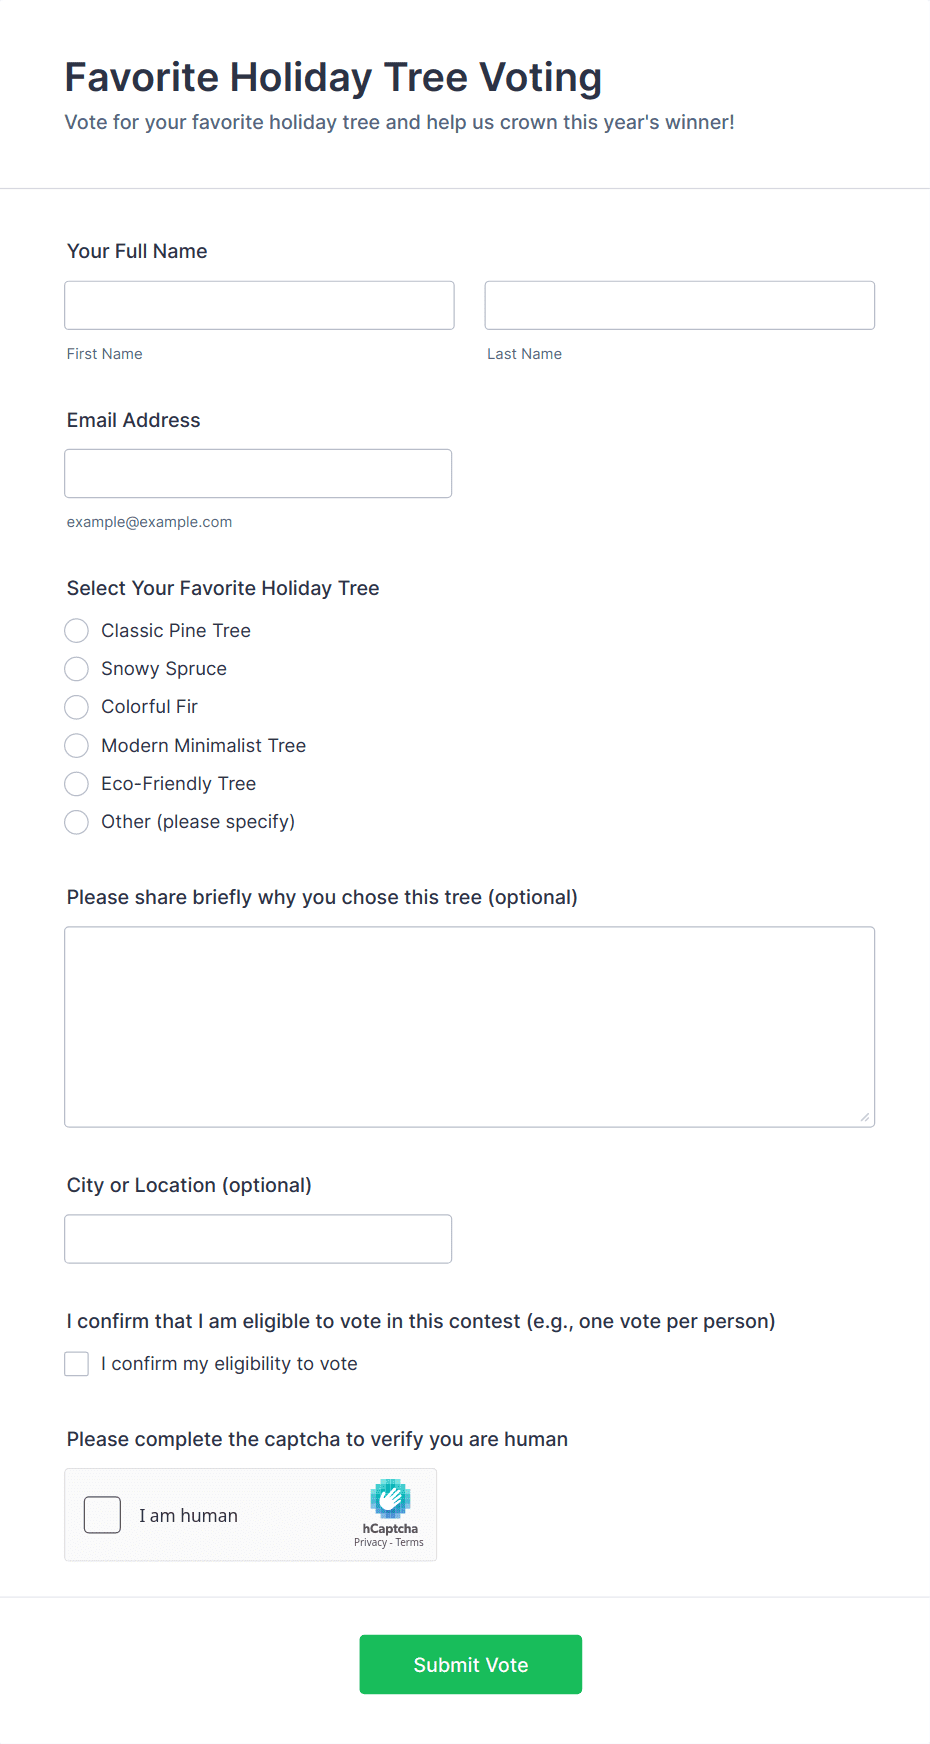Click the hCaptcha brand name text
Viewport: 930px width, 1744px height.
[390, 1528]
